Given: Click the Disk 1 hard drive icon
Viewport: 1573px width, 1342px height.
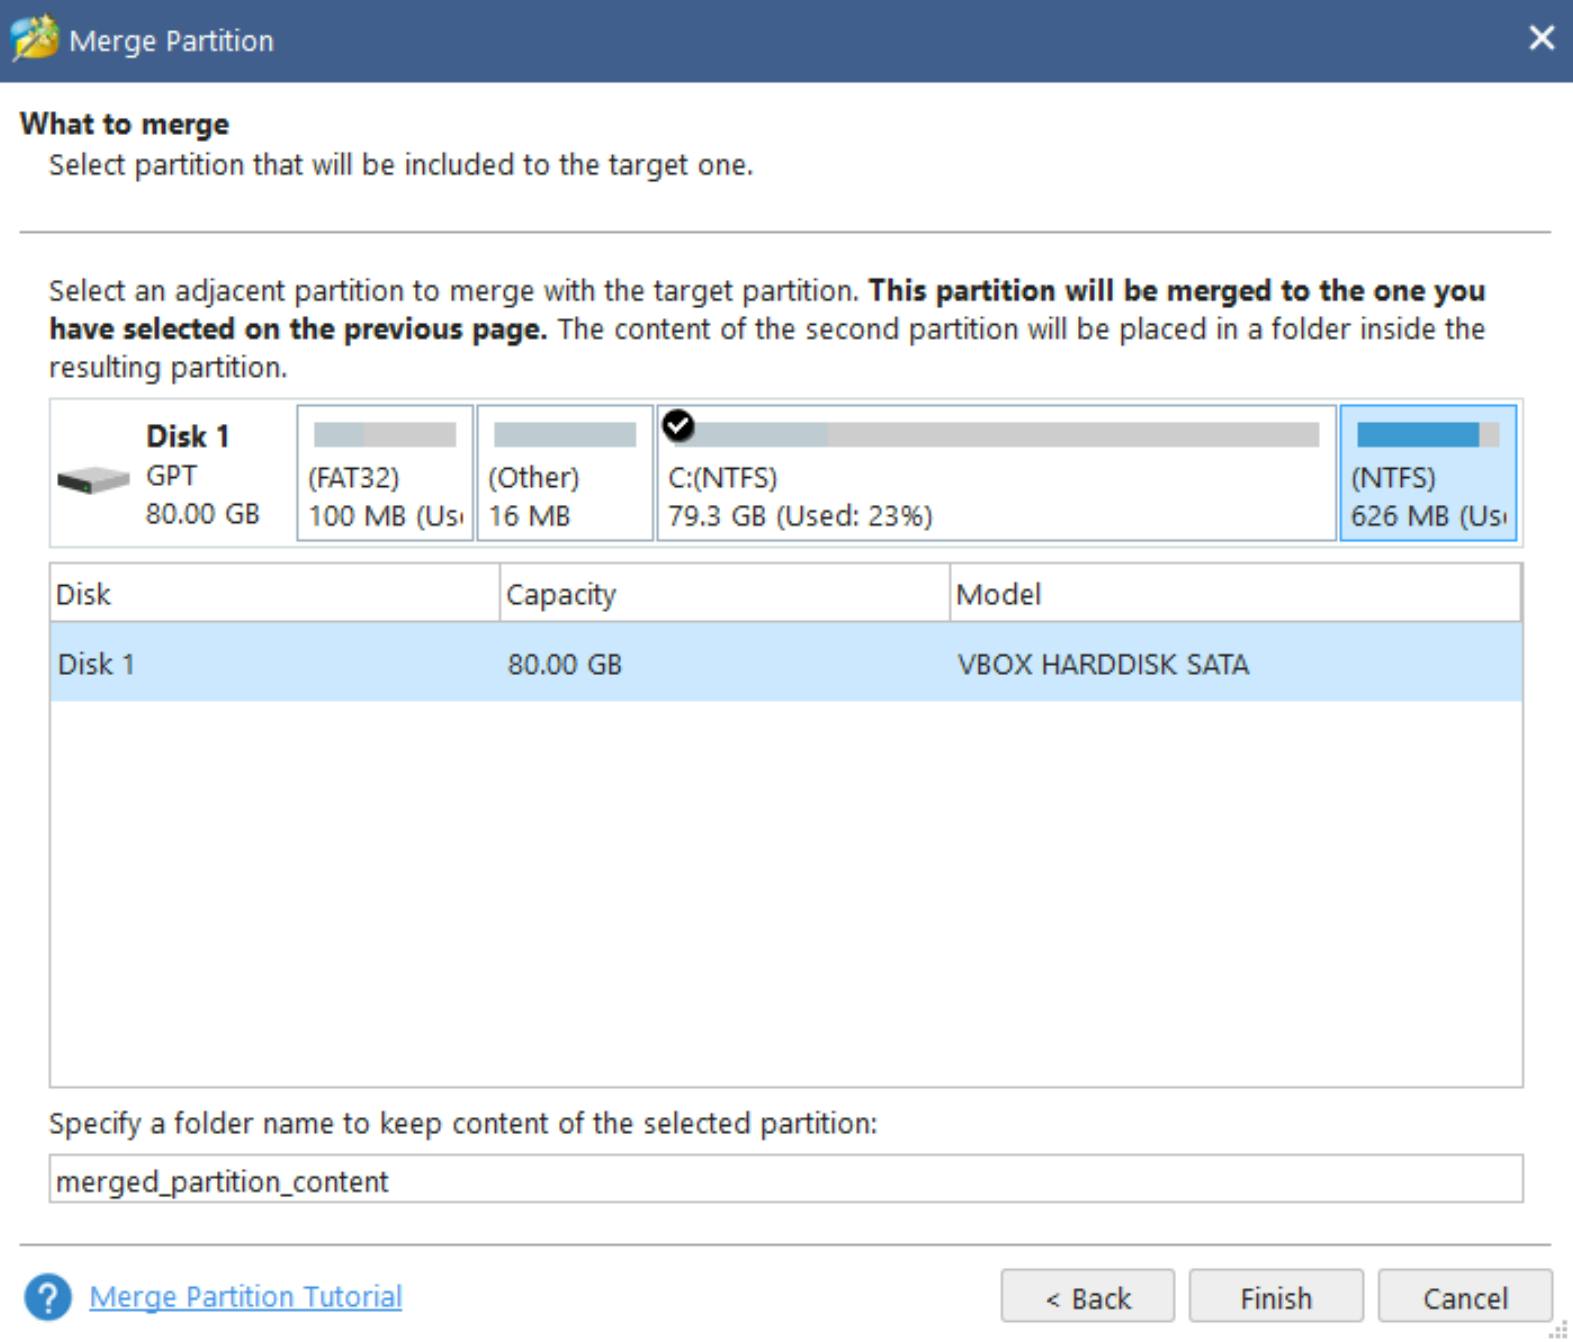Looking at the screenshot, I should 93,480.
